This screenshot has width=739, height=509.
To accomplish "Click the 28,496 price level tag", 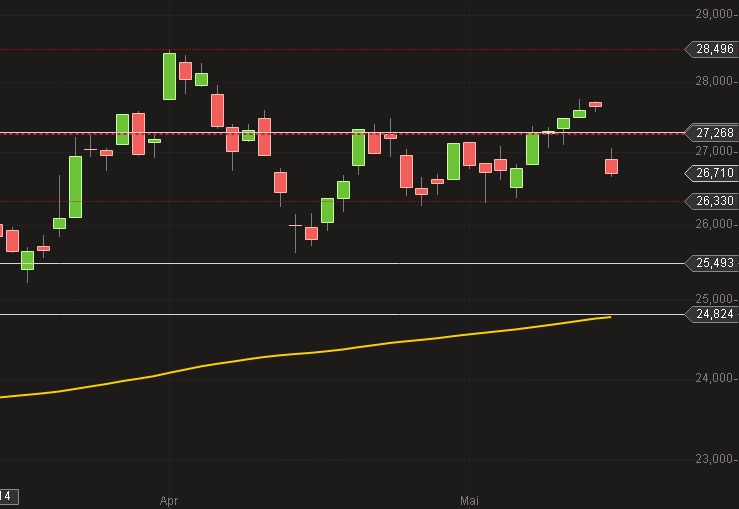I will [x=712, y=49].
